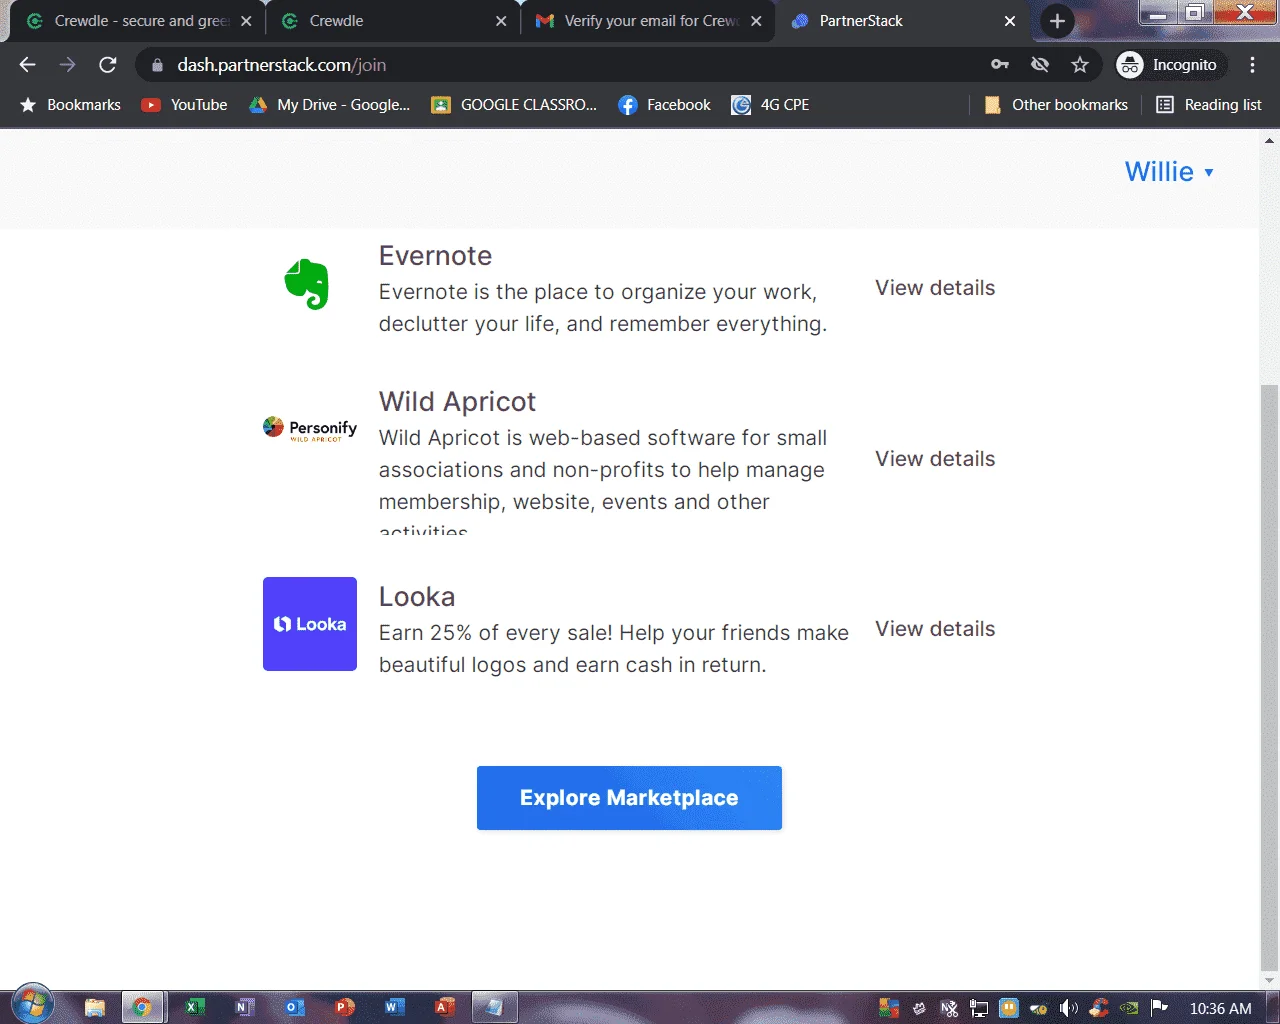Go back using the browser back arrow
Image resolution: width=1280 pixels, height=1024 pixels.
27,65
